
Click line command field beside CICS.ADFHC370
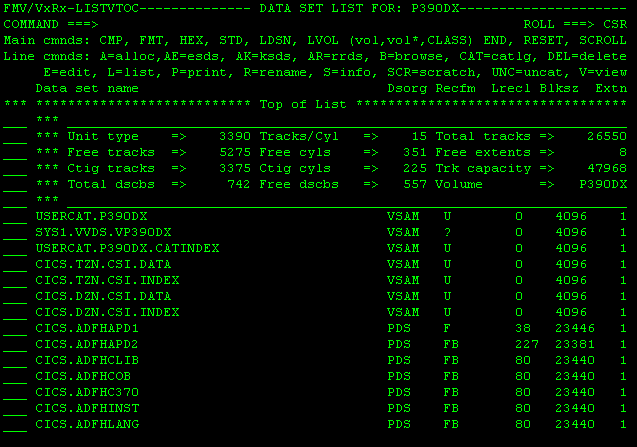(x=15, y=393)
